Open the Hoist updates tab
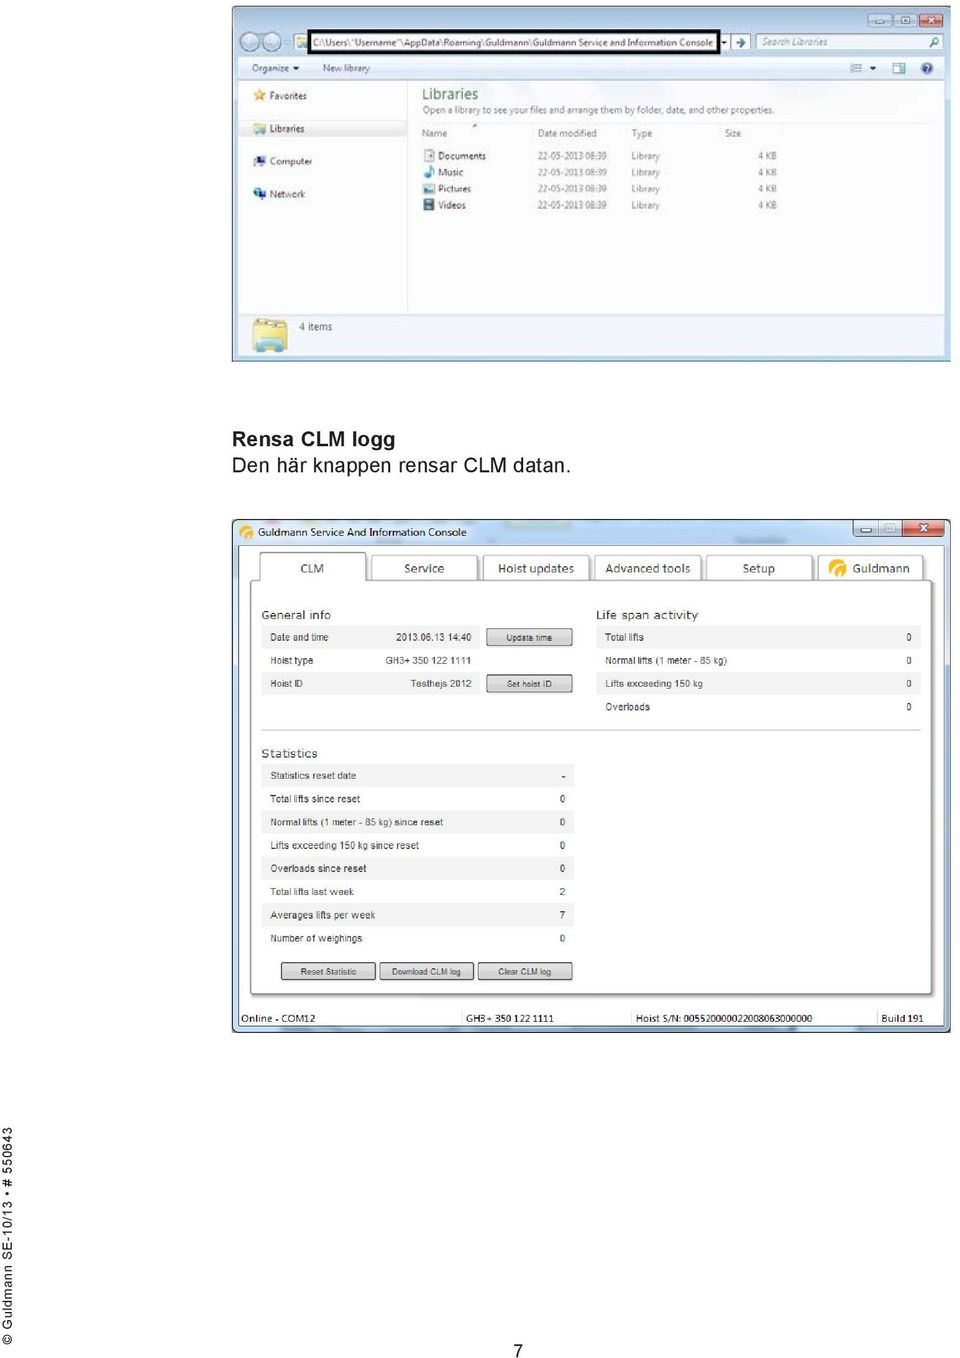 point(536,568)
